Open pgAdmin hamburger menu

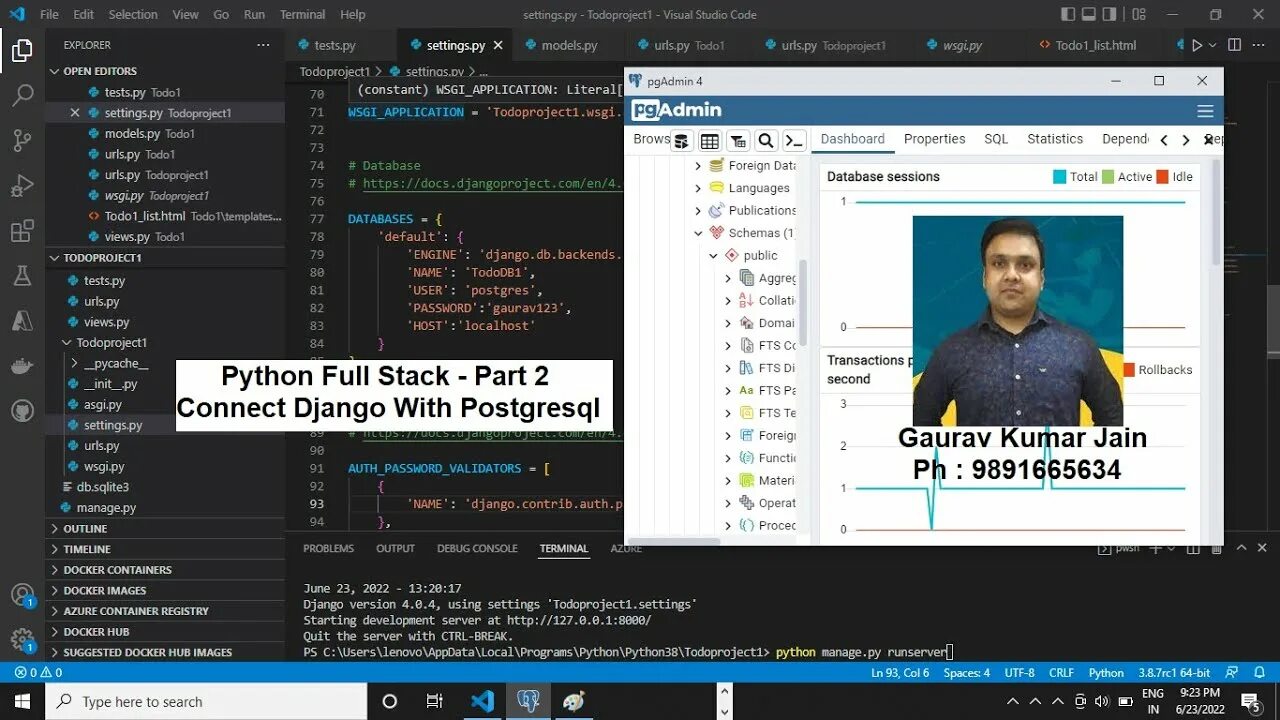[1205, 111]
